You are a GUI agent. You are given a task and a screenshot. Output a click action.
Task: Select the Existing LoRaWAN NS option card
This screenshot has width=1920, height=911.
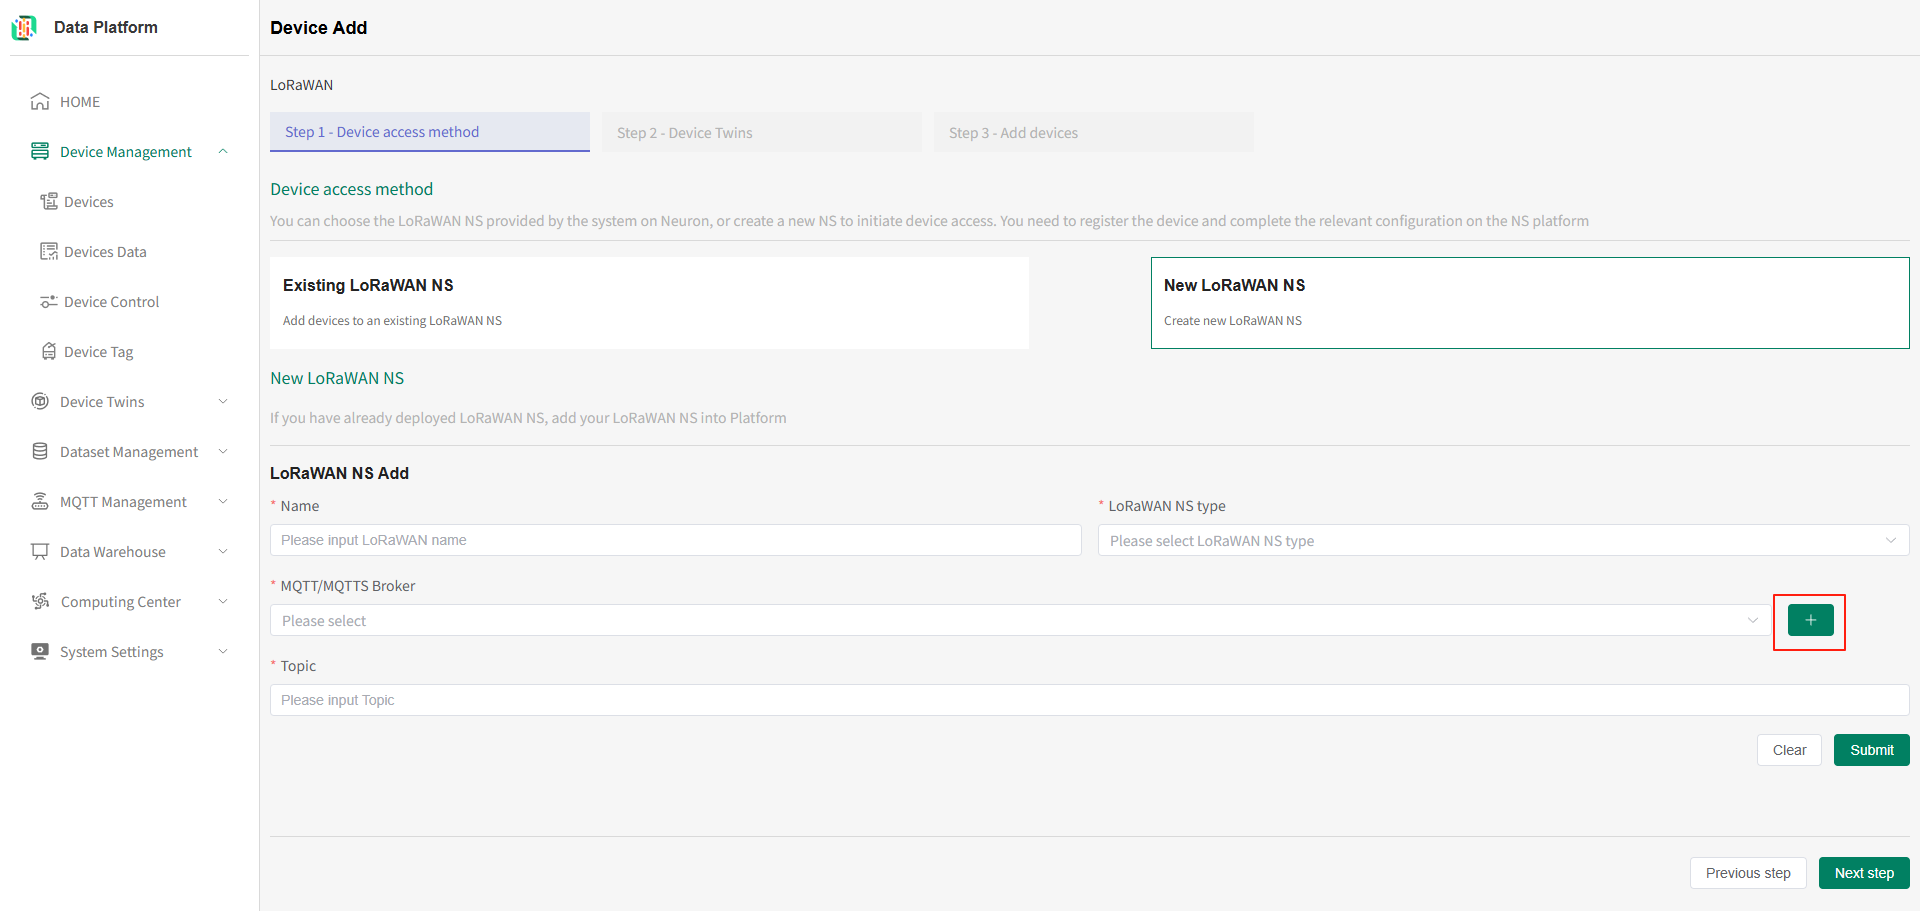[x=649, y=303]
